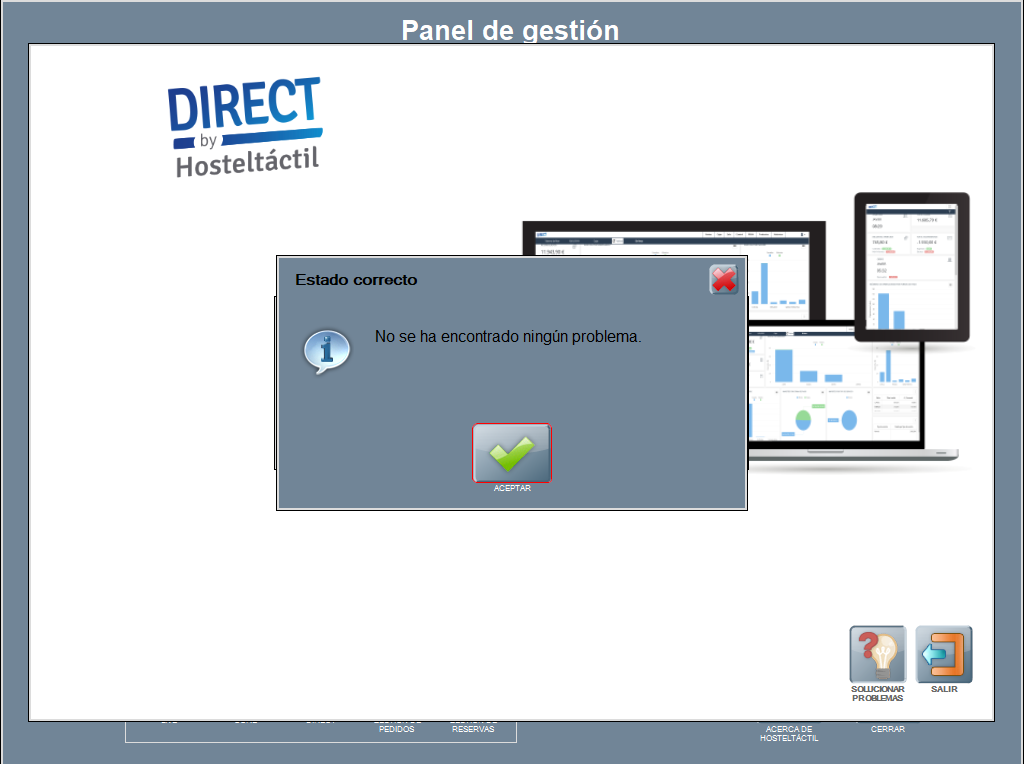The width and height of the screenshot is (1024, 764).
Task: Click the Direct by Hosteltáctil logo
Action: pos(245,127)
